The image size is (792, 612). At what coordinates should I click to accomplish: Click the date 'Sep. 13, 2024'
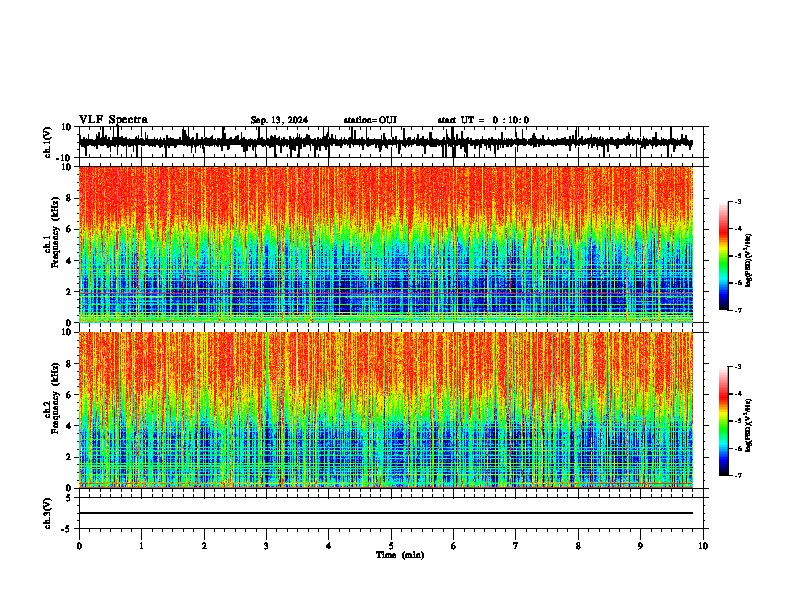279,120
